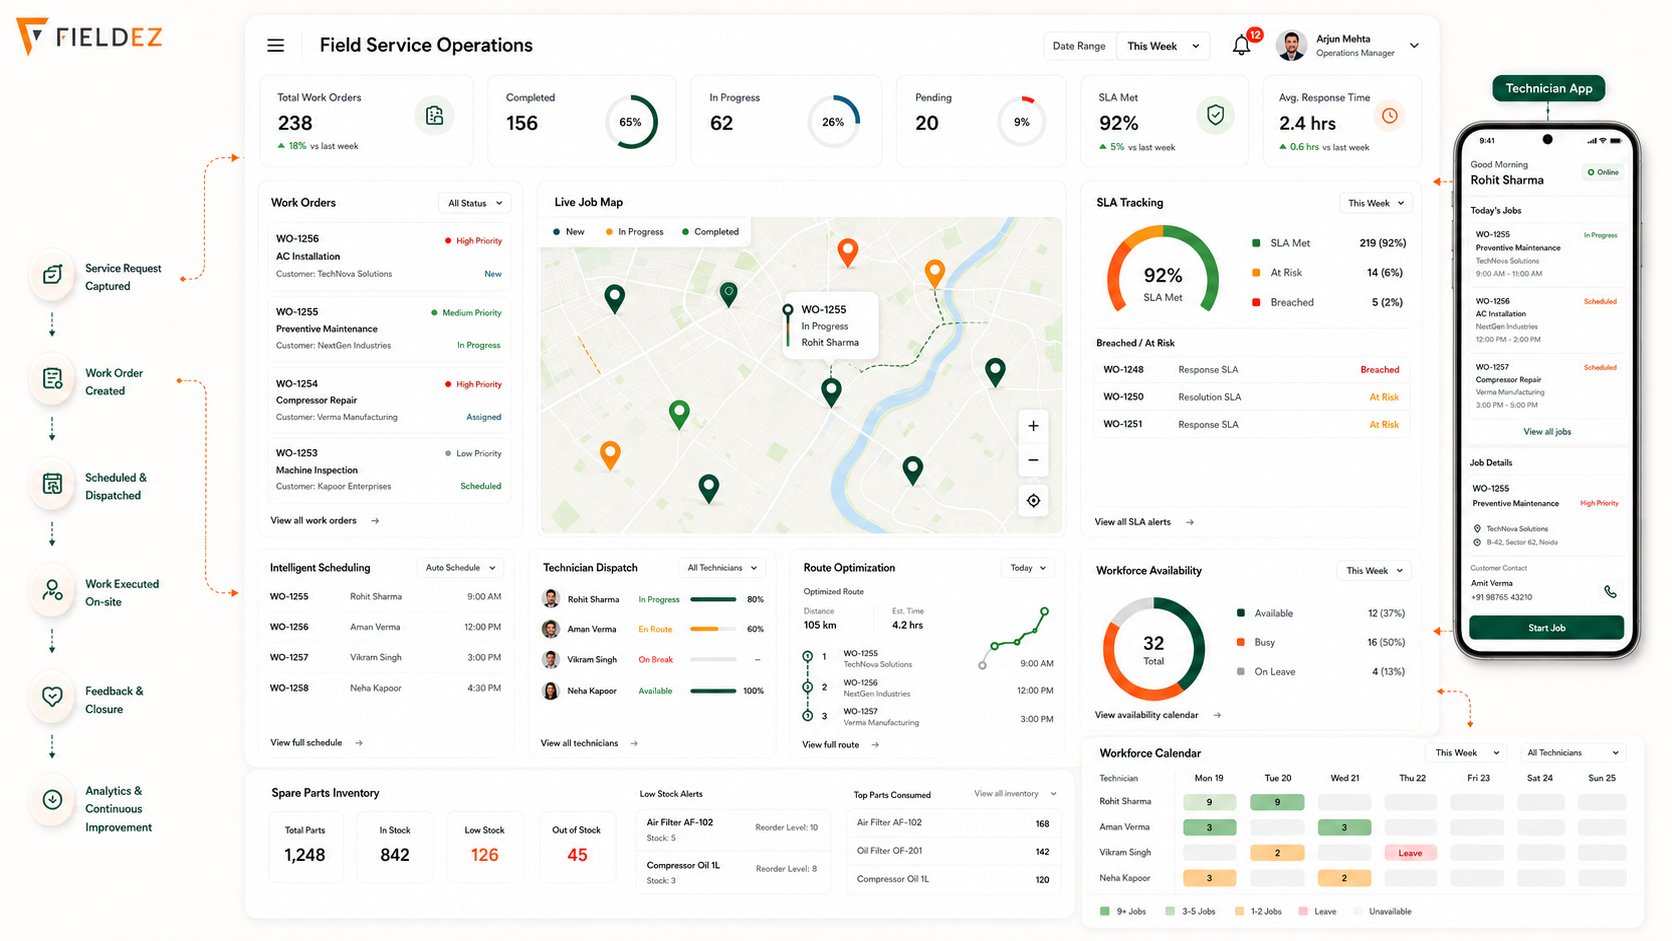This screenshot has width=1672, height=941.
Task: Click the SLA Met shield icon
Action: (1215, 116)
